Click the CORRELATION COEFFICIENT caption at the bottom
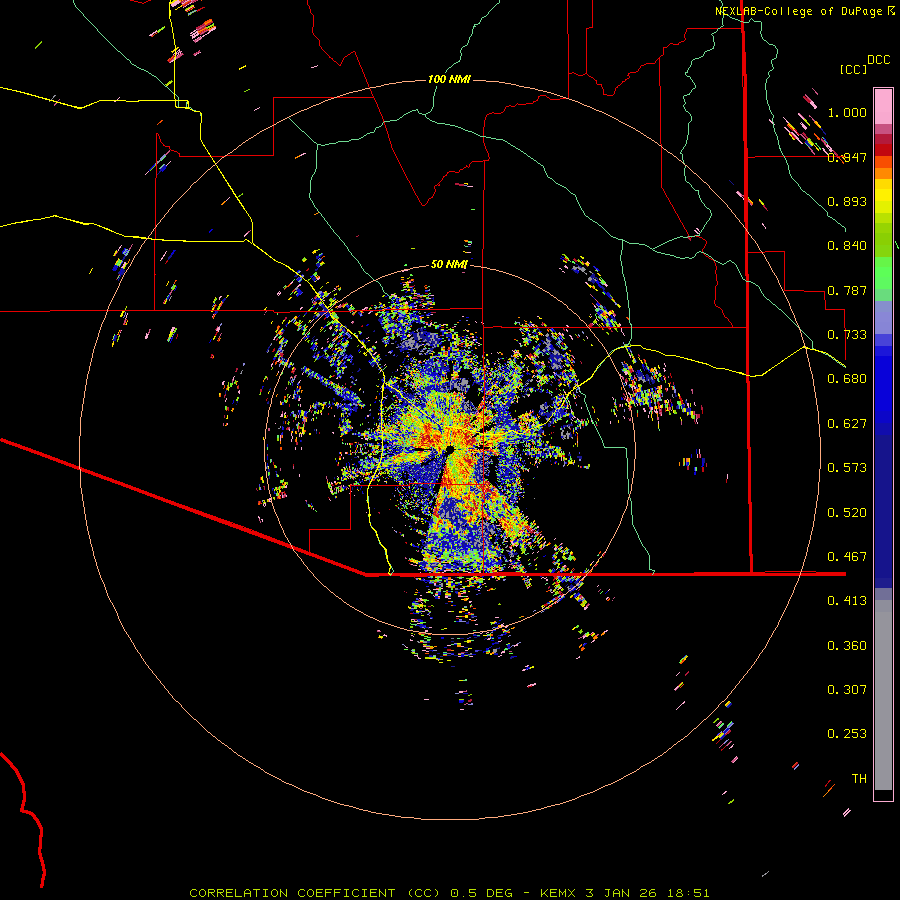 tap(449, 893)
